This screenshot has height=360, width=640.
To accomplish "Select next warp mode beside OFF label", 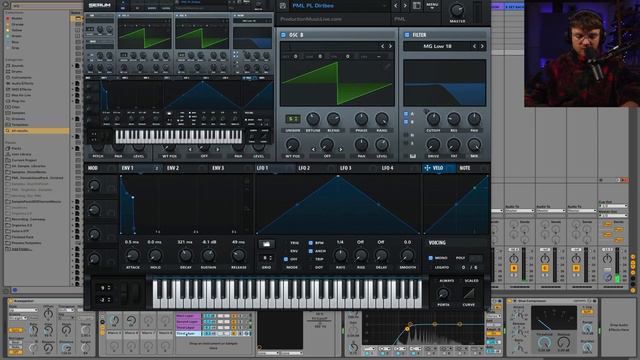I will click(x=340, y=149).
